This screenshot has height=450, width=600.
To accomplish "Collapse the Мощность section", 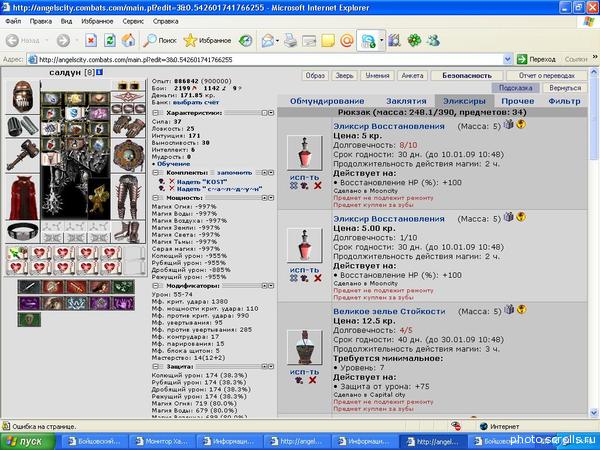I will click(156, 198).
